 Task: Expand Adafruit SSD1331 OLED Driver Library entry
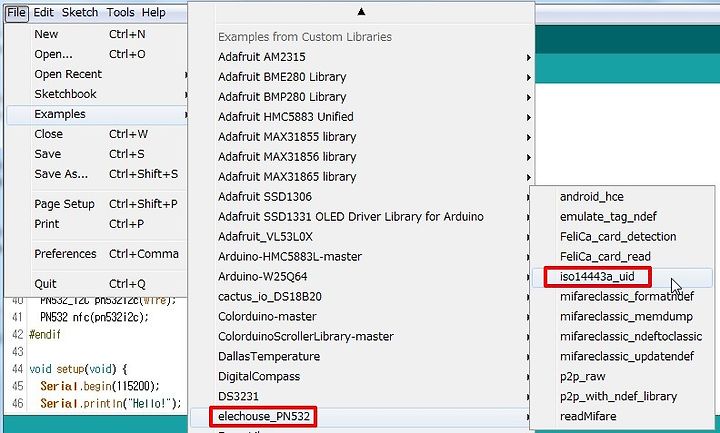tap(360, 217)
